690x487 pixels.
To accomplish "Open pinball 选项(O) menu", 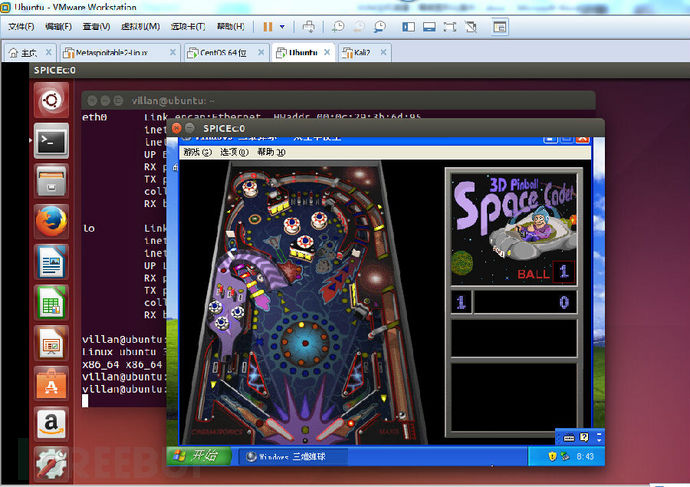I will (x=234, y=152).
